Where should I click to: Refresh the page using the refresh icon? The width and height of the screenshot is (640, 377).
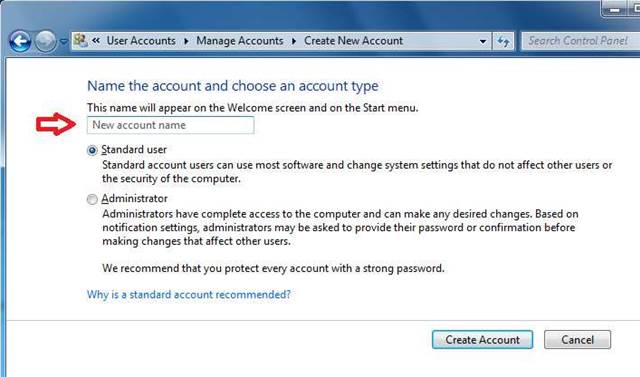[503, 41]
